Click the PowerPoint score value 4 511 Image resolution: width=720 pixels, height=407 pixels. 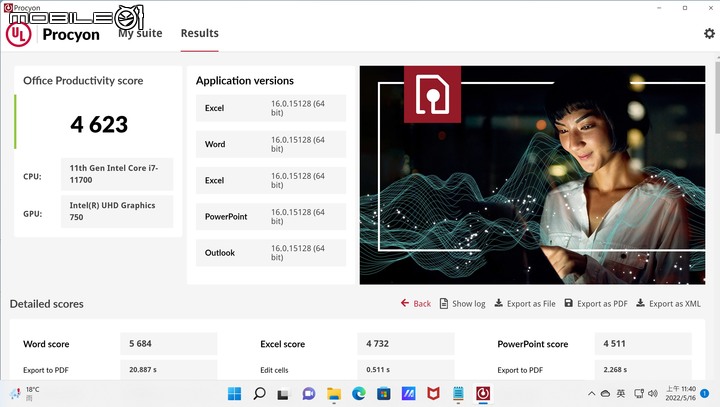643,344
